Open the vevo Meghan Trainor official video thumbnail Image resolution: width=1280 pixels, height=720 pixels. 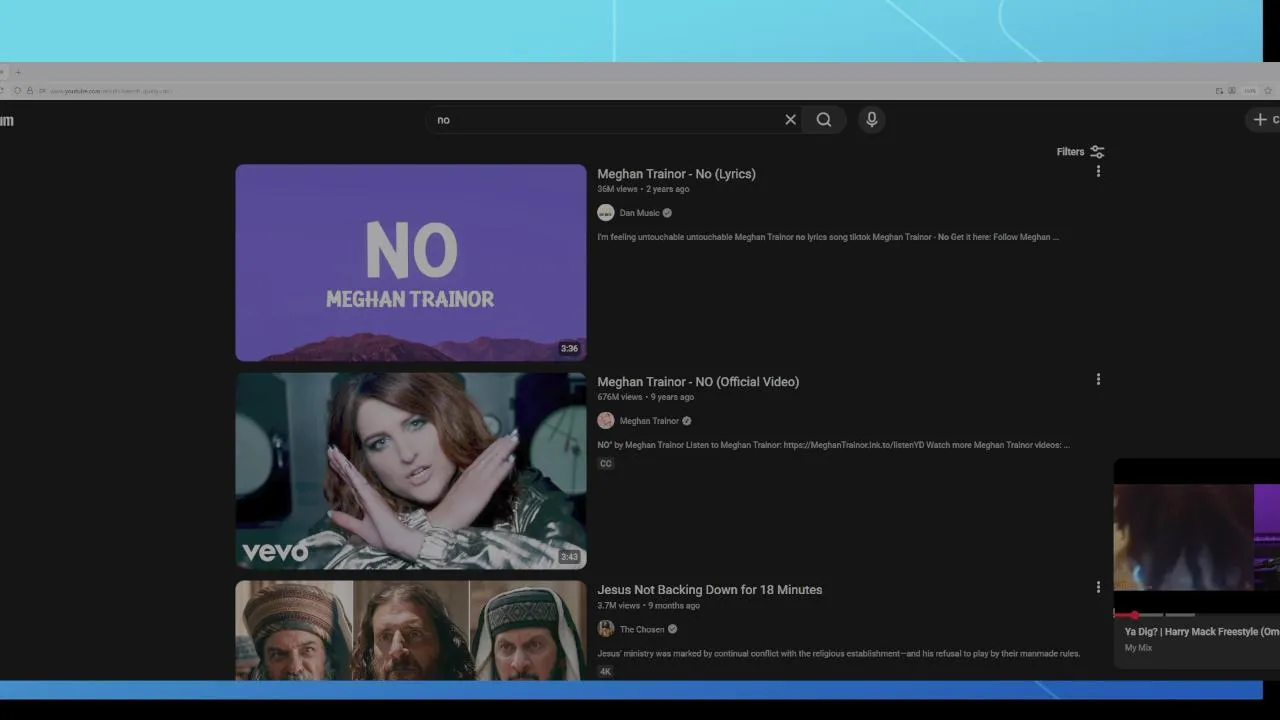(411, 471)
